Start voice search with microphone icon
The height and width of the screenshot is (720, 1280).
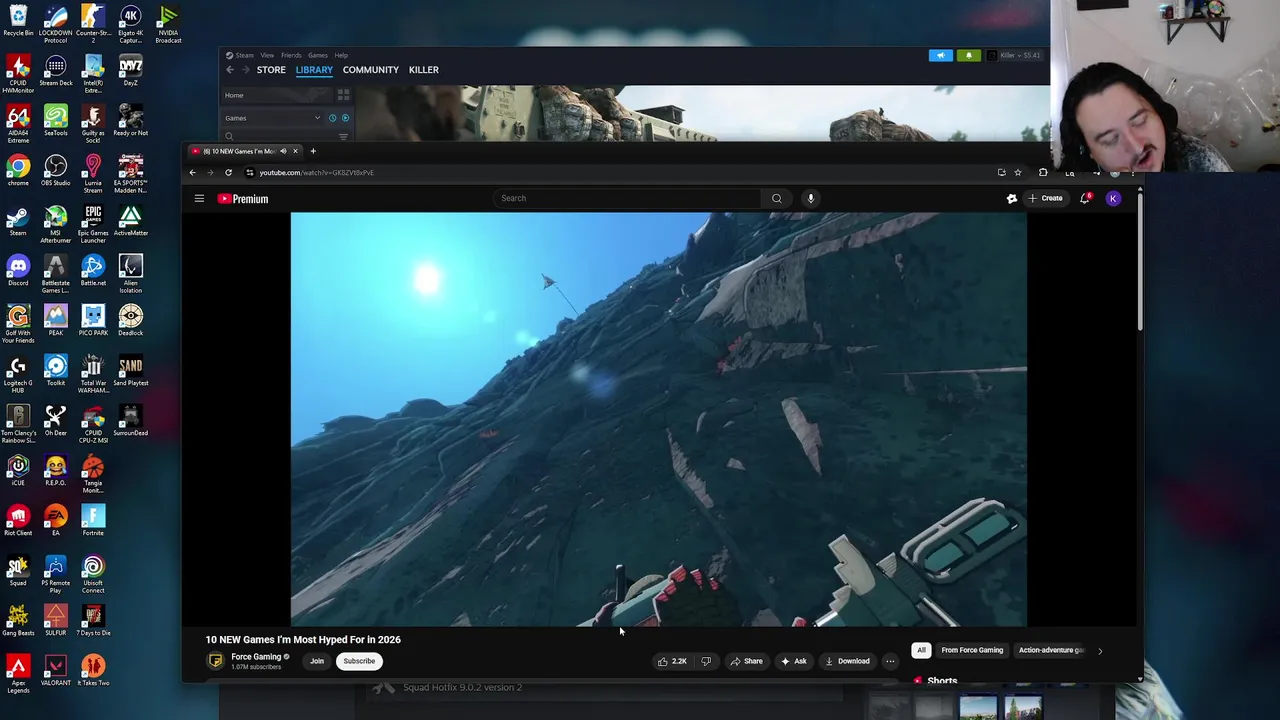tap(811, 198)
